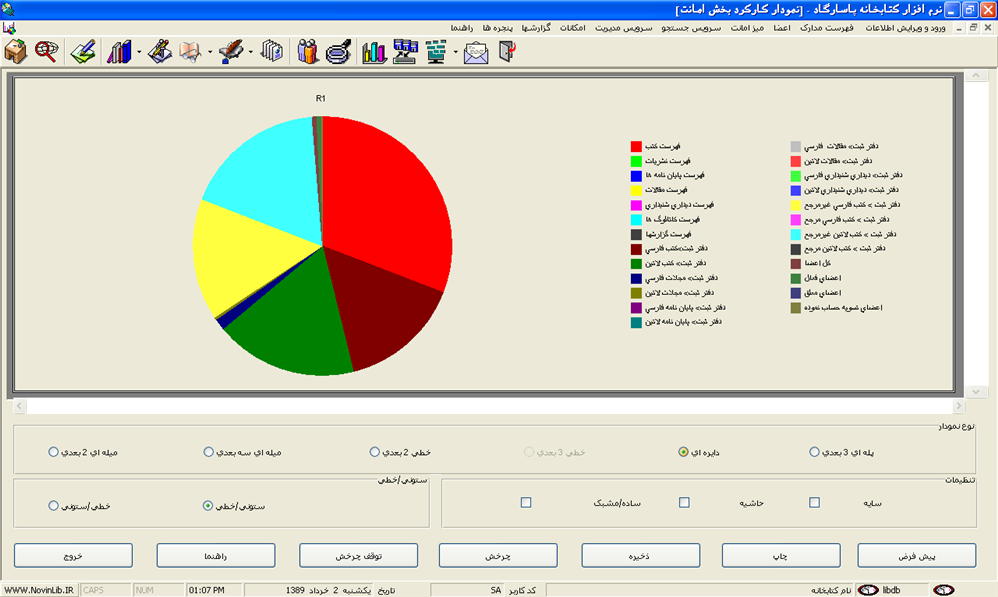The image size is (998, 597).
Task: Click the members (people) toolbar icon
Action: point(308,51)
